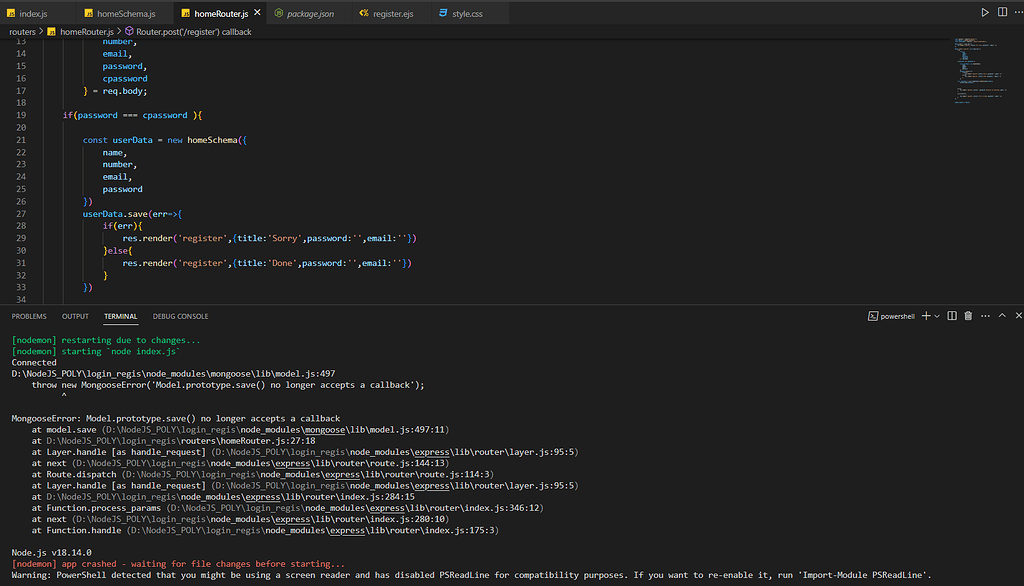Split the editor to the right
This screenshot has width=1024, height=586.
click(1000, 13)
